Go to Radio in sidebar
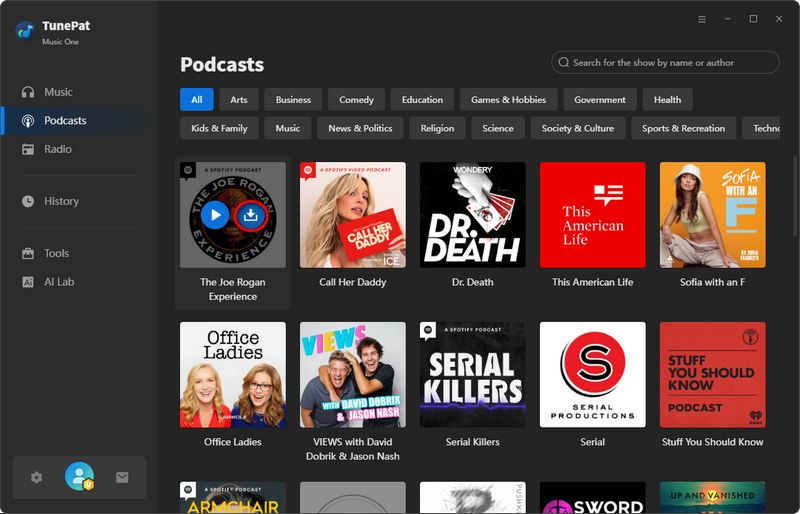This screenshot has width=800, height=514. pos(58,149)
